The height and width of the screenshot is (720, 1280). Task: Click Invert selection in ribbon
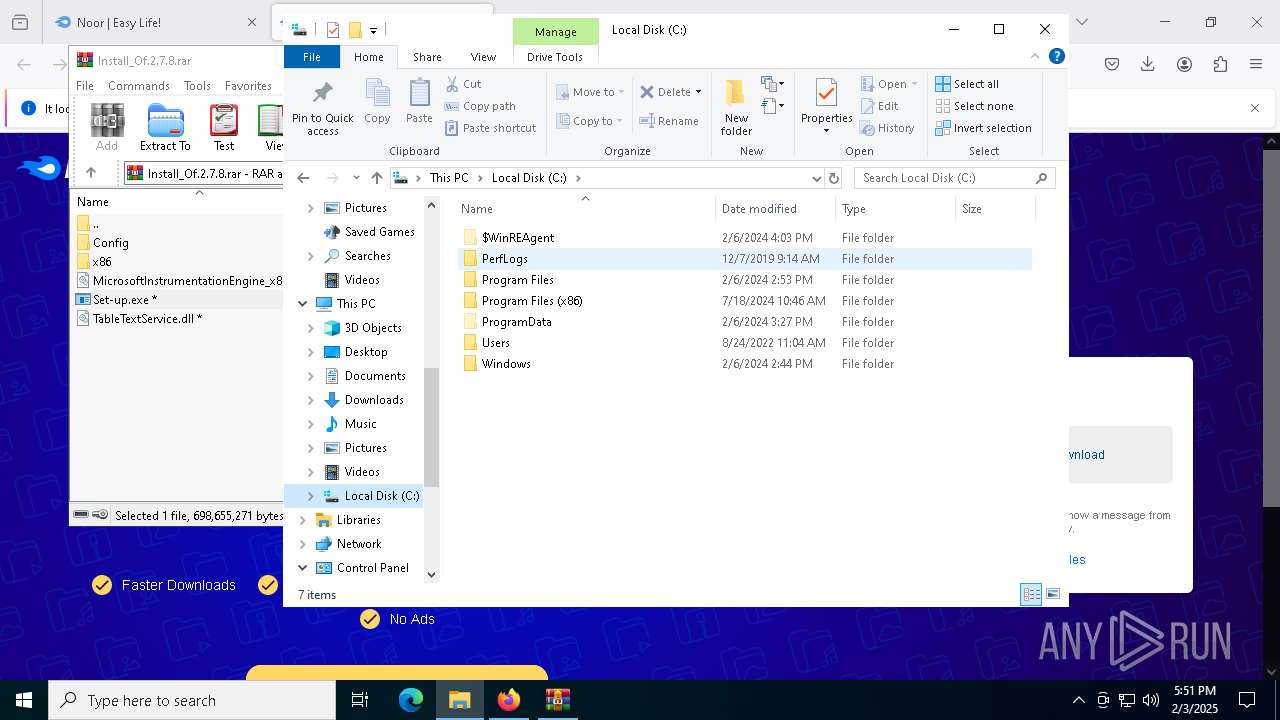tap(983, 128)
